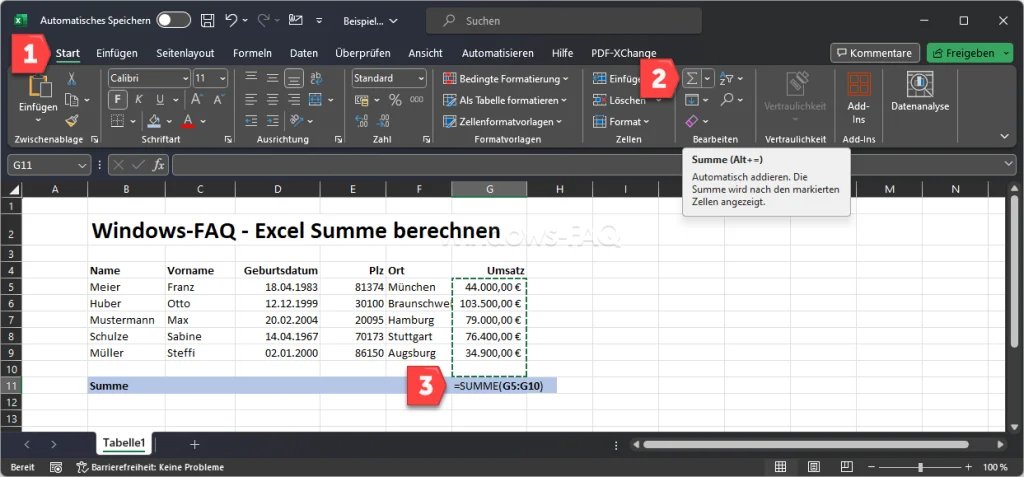Switch to the Formeln tab
The image size is (1024, 477).
252,54
